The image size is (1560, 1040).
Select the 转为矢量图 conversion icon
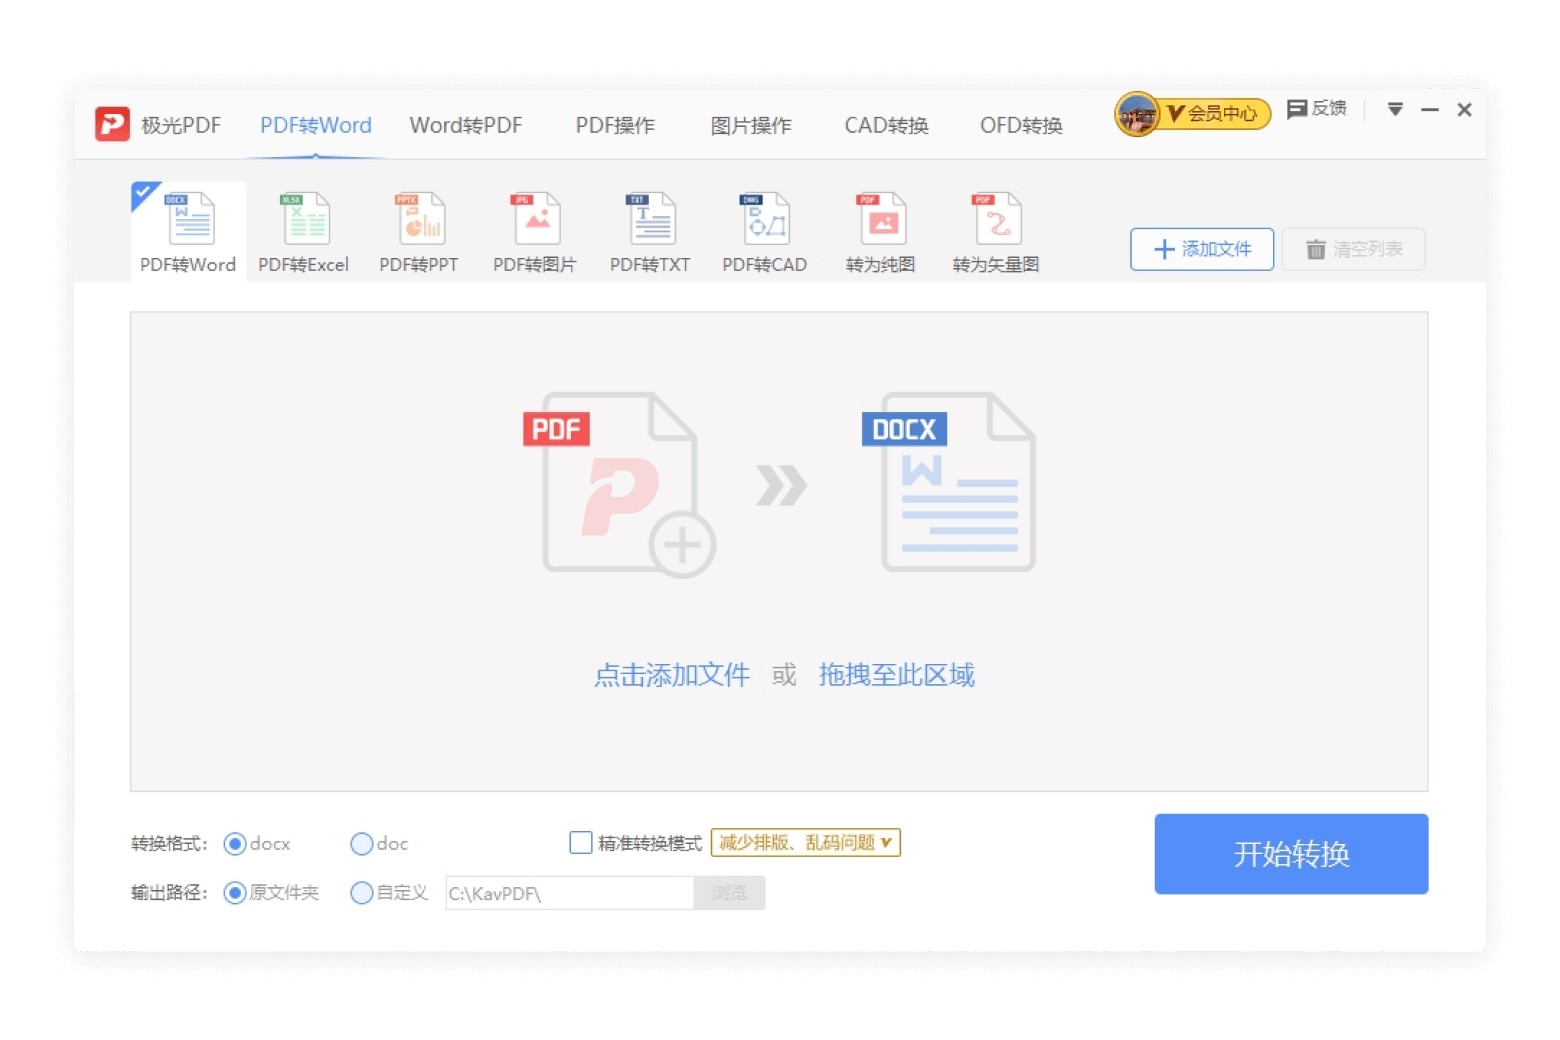click(996, 220)
